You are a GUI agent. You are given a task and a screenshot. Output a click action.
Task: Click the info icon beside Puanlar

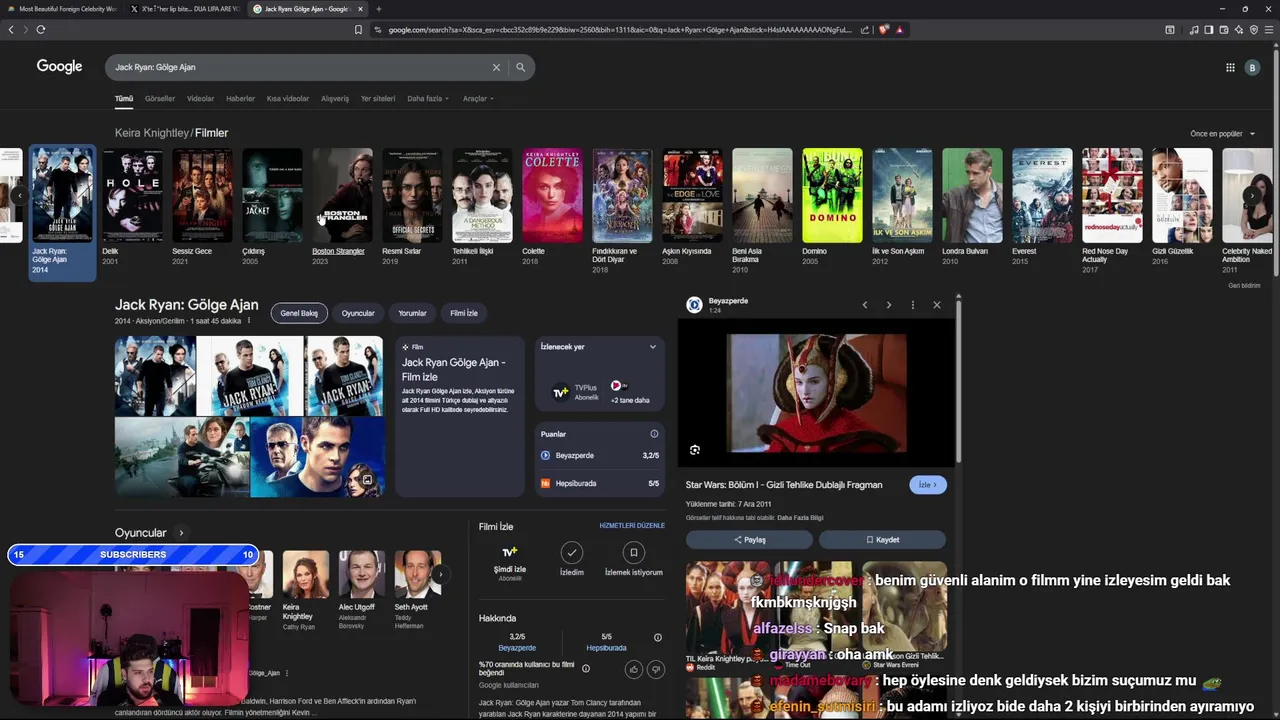click(x=654, y=434)
